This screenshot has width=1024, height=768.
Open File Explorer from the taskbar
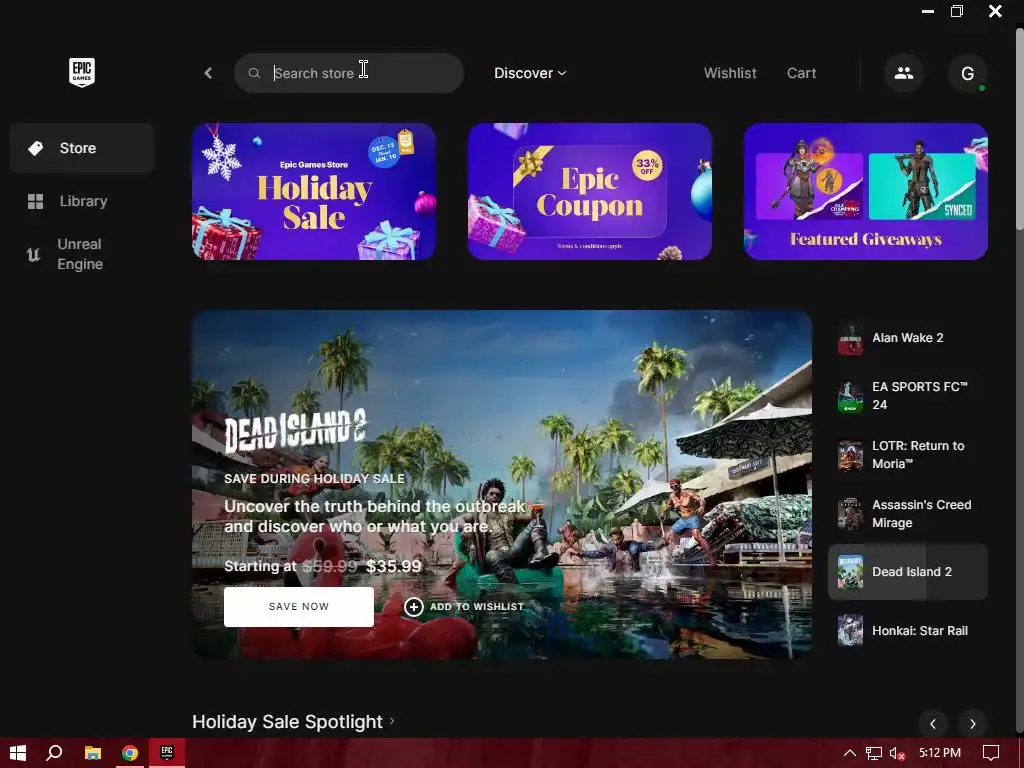click(x=93, y=753)
